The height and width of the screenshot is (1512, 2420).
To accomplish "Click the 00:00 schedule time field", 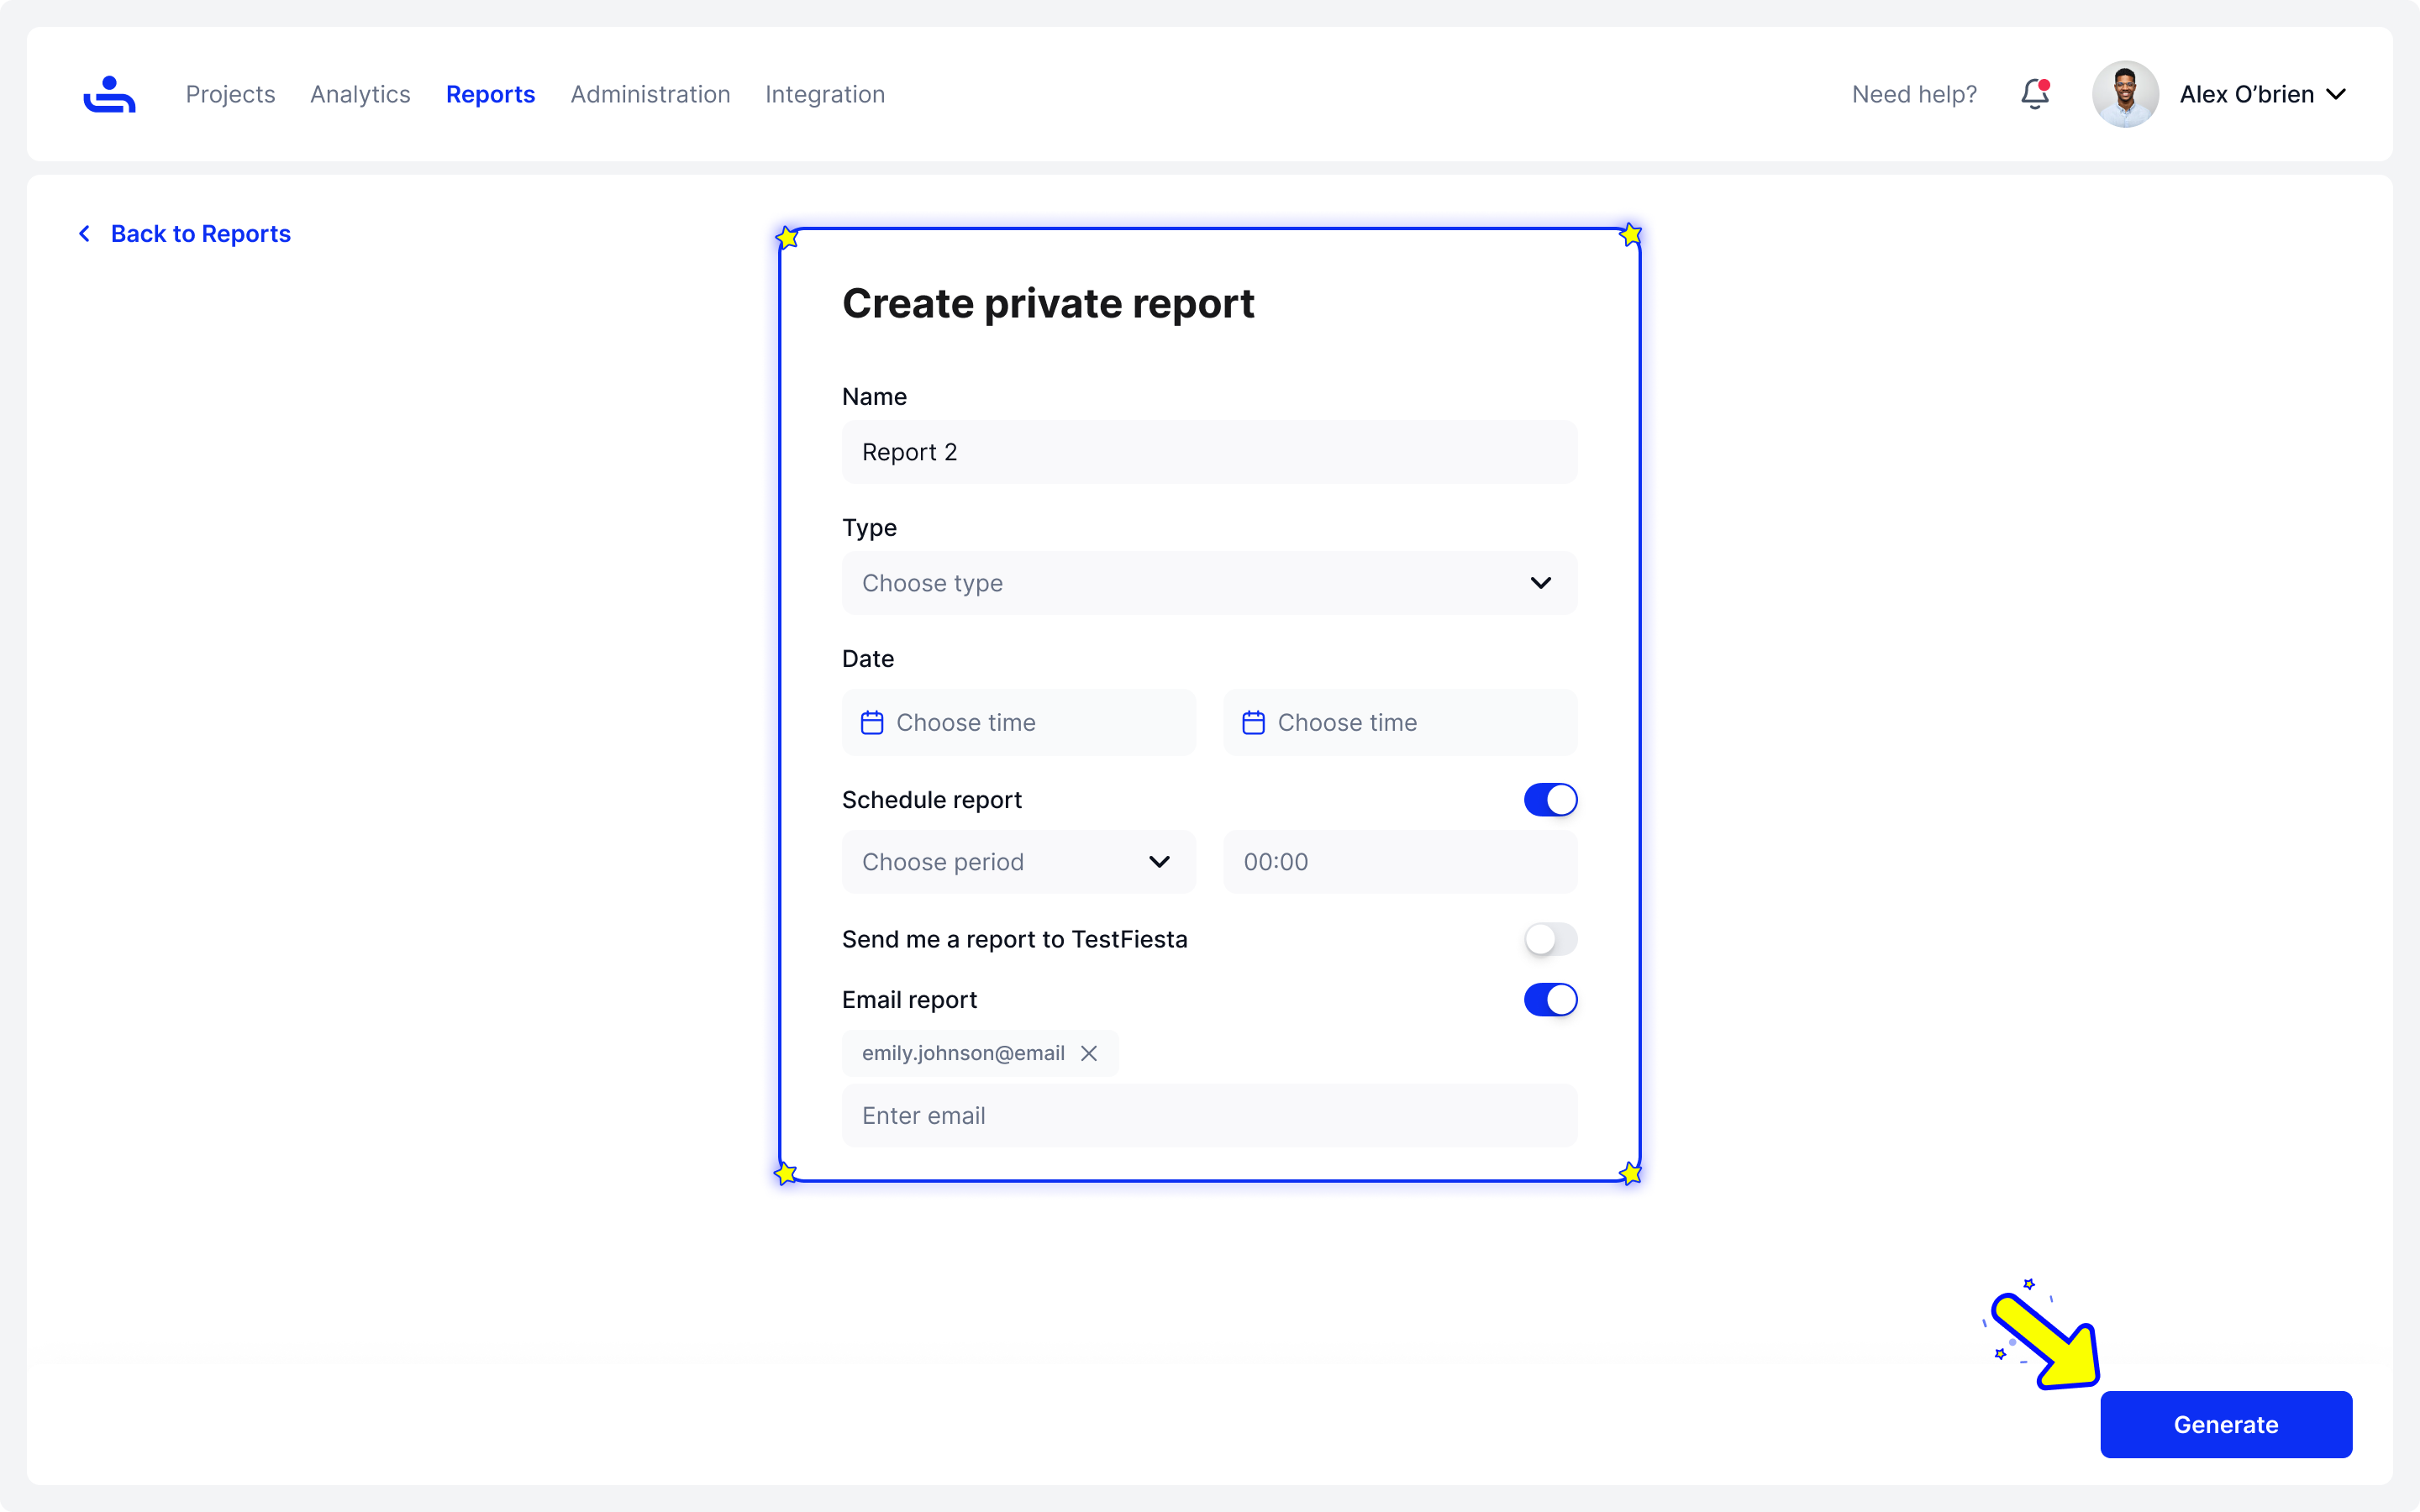I will (x=1400, y=862).
